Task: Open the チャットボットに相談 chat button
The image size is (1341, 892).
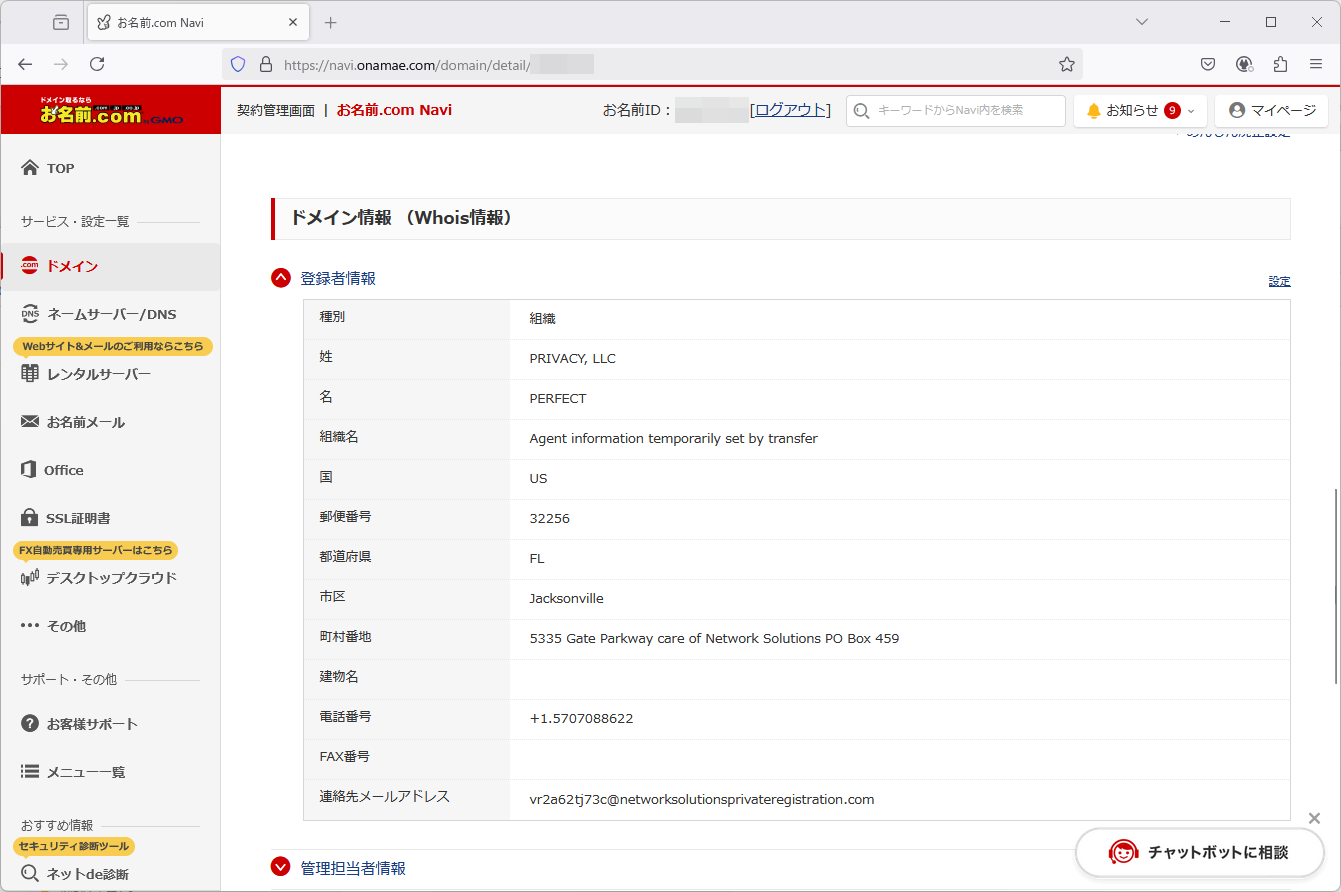Action: click(x=1200, y=852)
